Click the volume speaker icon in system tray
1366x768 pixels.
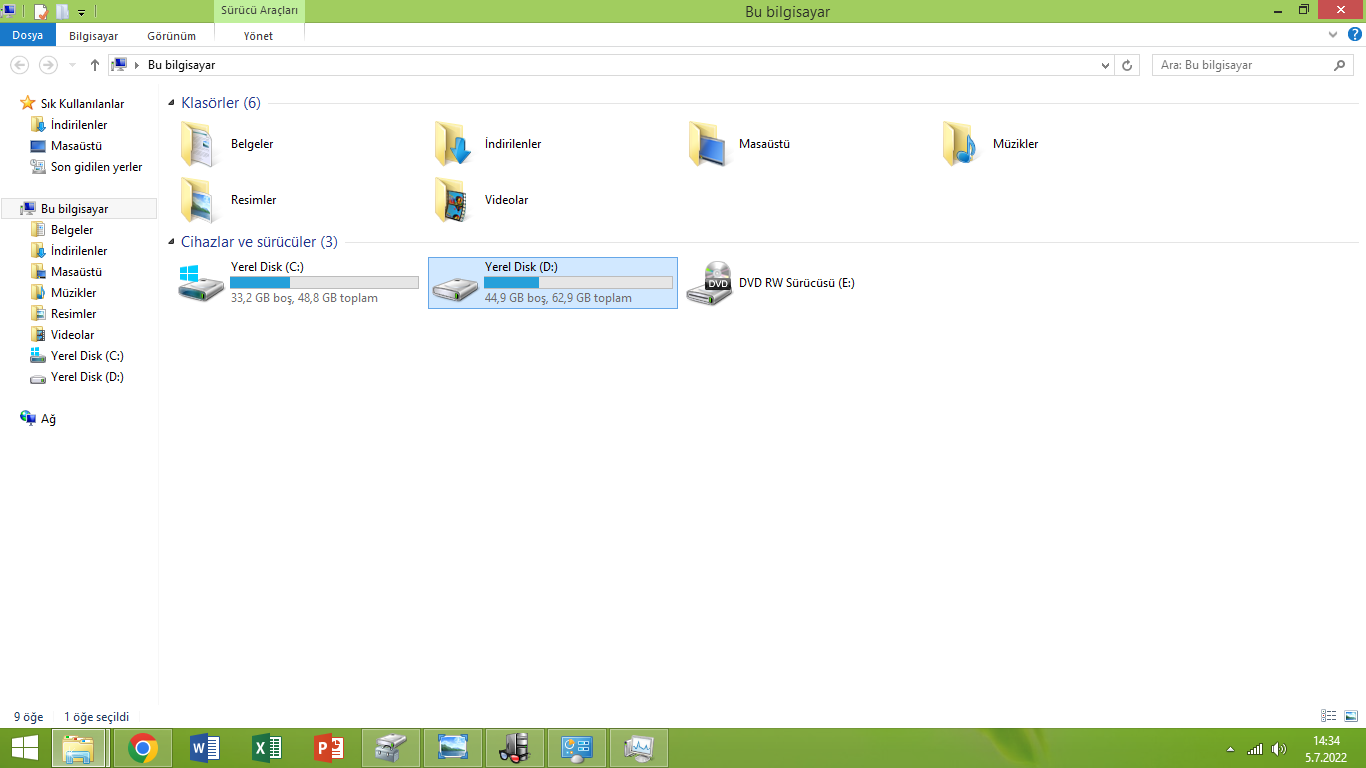click(x=1278, y=749)
